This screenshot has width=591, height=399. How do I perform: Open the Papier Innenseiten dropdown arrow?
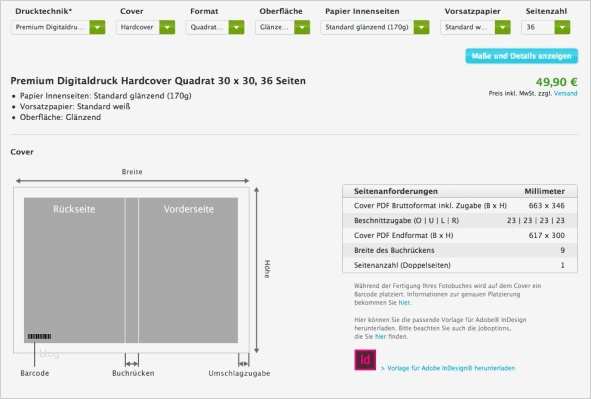point(421,27)
